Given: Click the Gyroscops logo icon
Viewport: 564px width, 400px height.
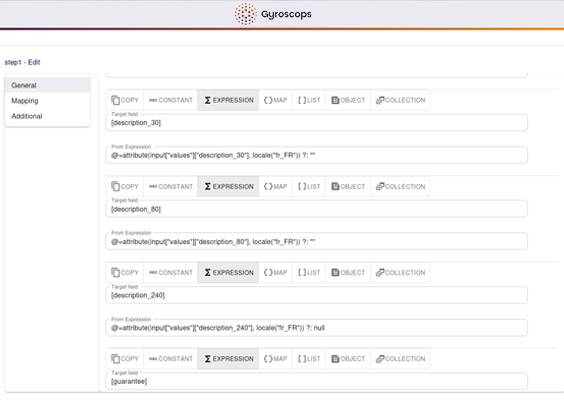Looking at the screenshot, I should tap(245, 14).
